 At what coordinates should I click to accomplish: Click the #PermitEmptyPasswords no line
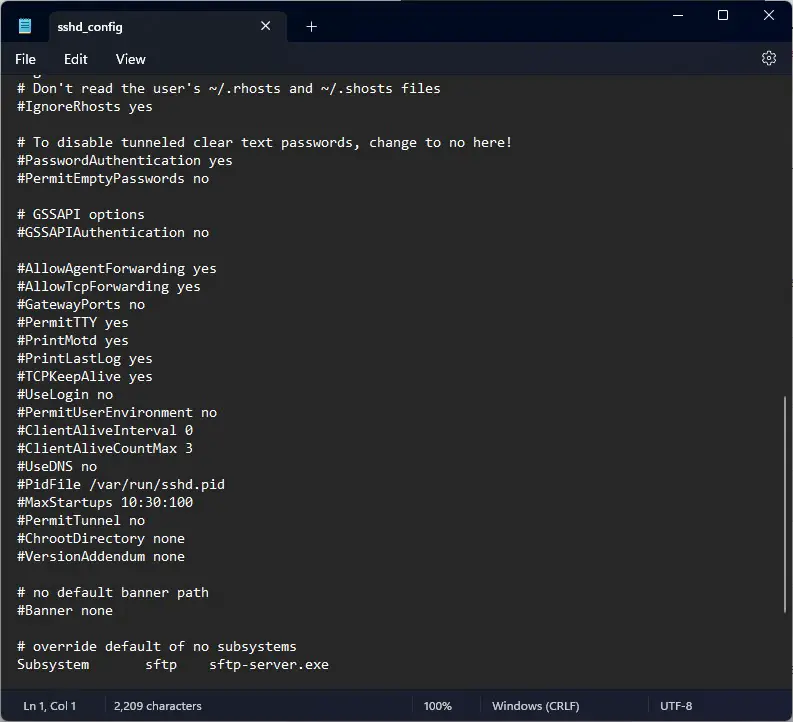click(x=113, y=179)
